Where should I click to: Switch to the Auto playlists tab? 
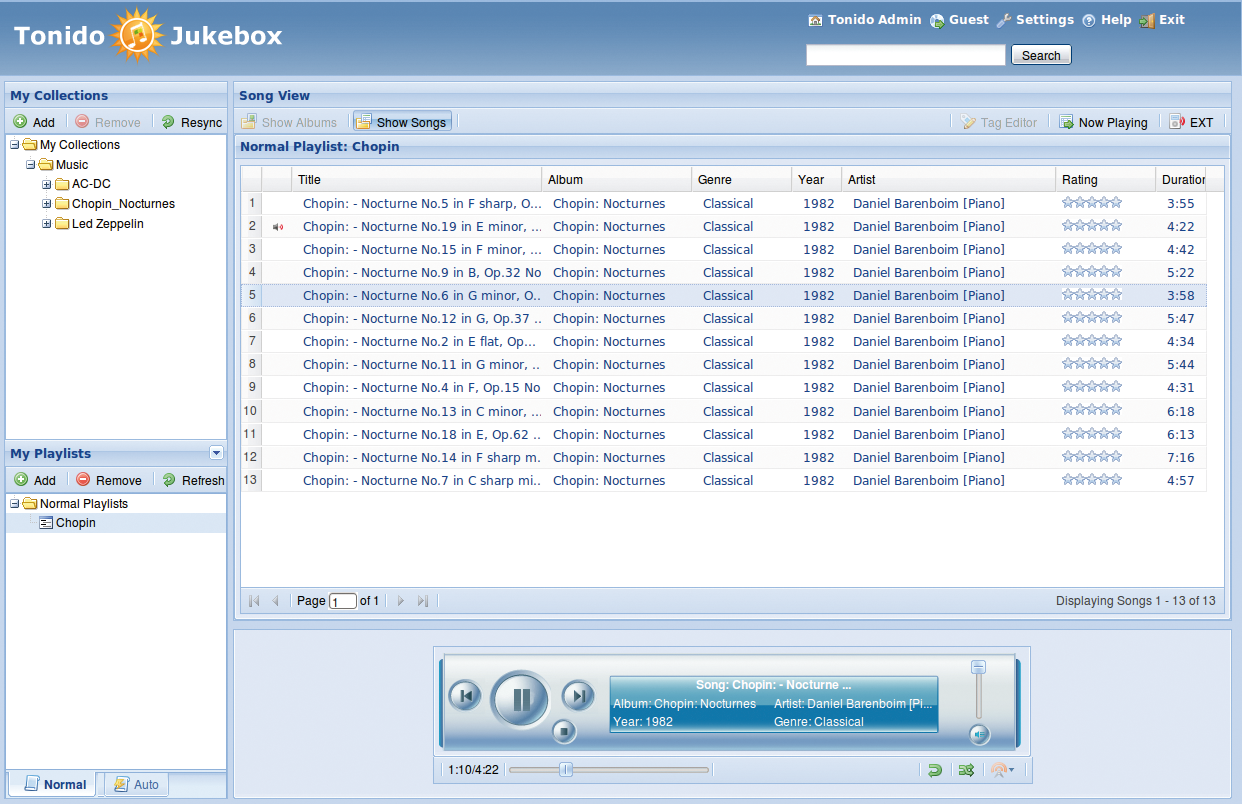136,784
